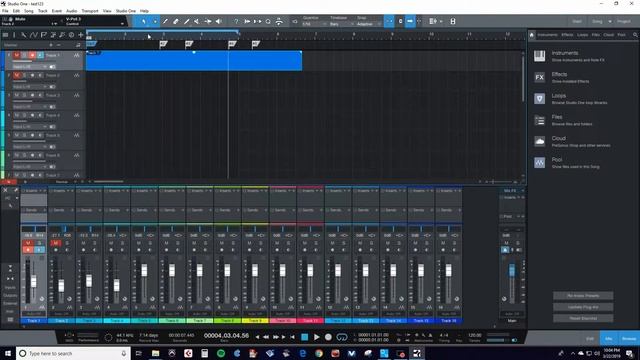Click the Windows search box in taskbar
The height and width of the screenshot is (360, 640).
(73, 353)
